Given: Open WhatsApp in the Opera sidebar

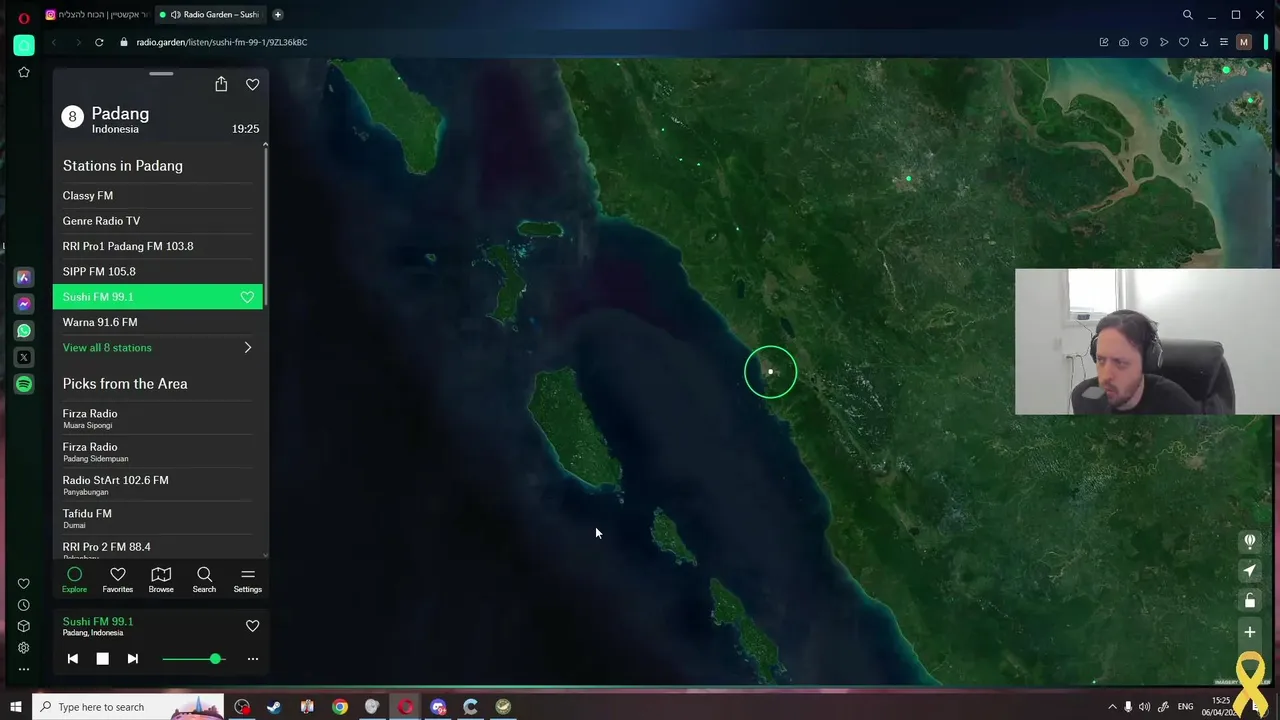Looking at the screenshot, I should 24,330.
